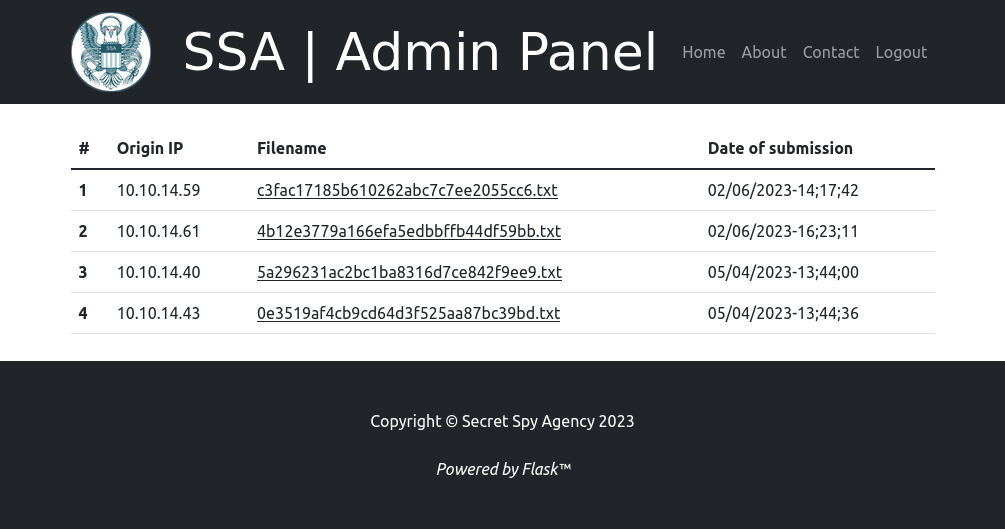Open the Contact navigation link

[830, 52]
